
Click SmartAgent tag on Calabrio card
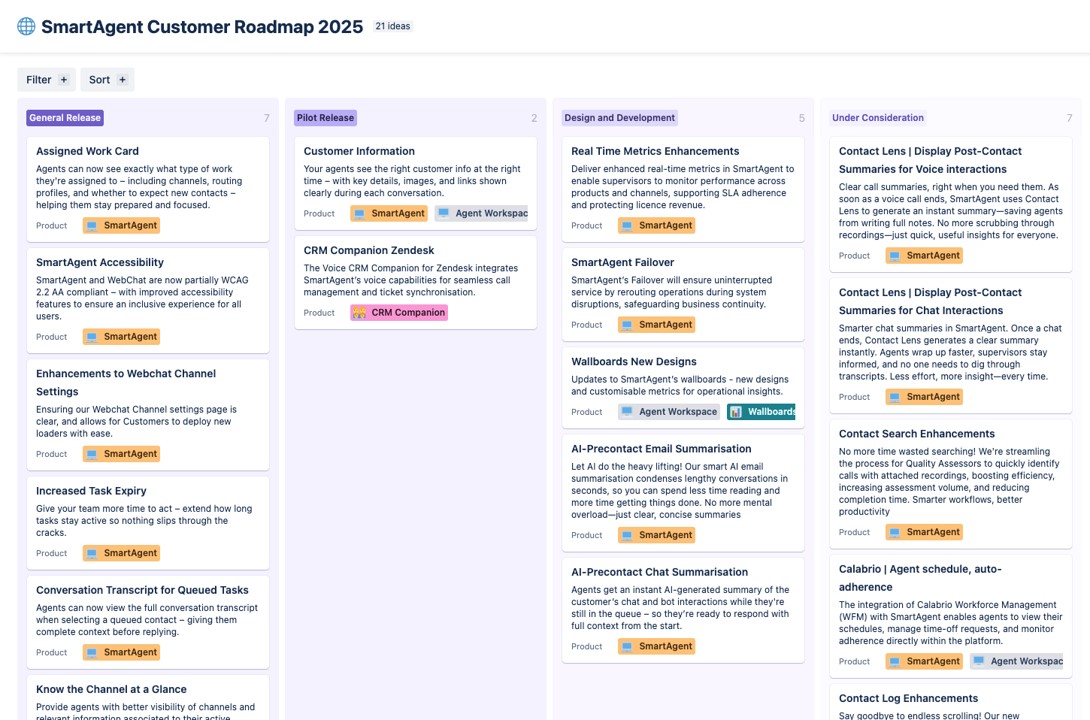(x=924, y=661)
